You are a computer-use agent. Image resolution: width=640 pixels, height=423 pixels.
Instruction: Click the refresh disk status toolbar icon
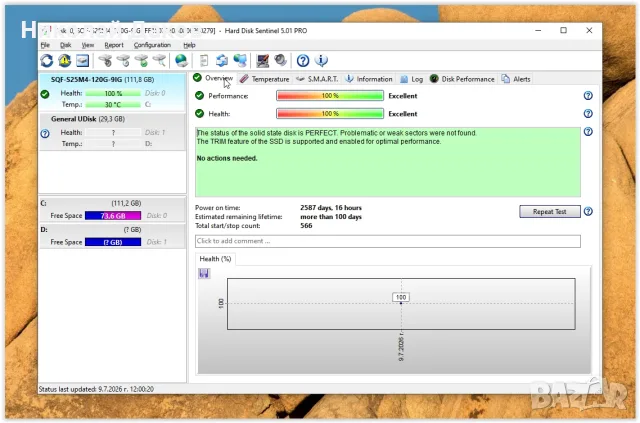pyautogui.click(x=47, y=61)
